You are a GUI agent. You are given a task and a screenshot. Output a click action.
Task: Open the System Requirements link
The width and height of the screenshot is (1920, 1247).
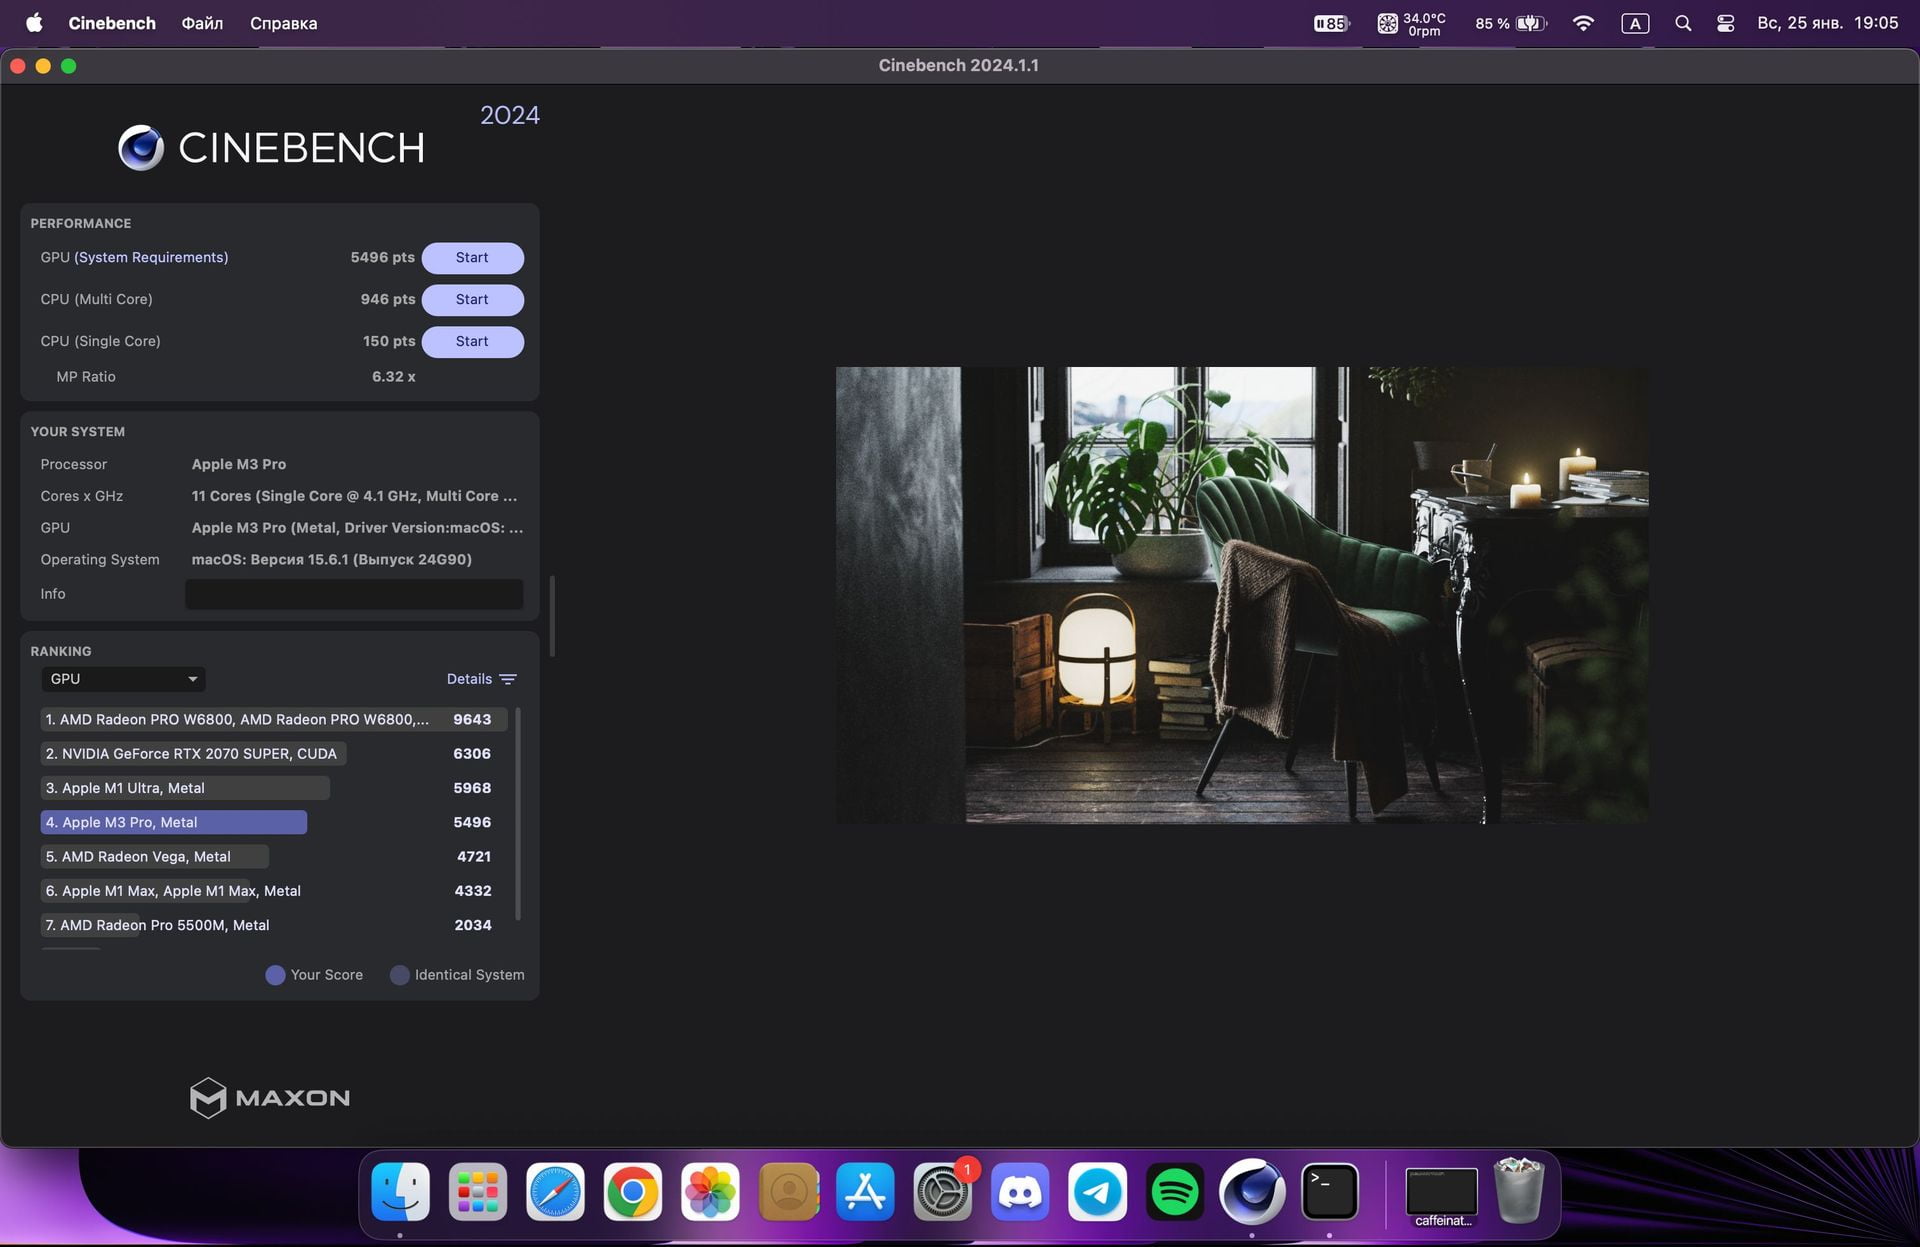pyautogui.click(x=151, y=258)
